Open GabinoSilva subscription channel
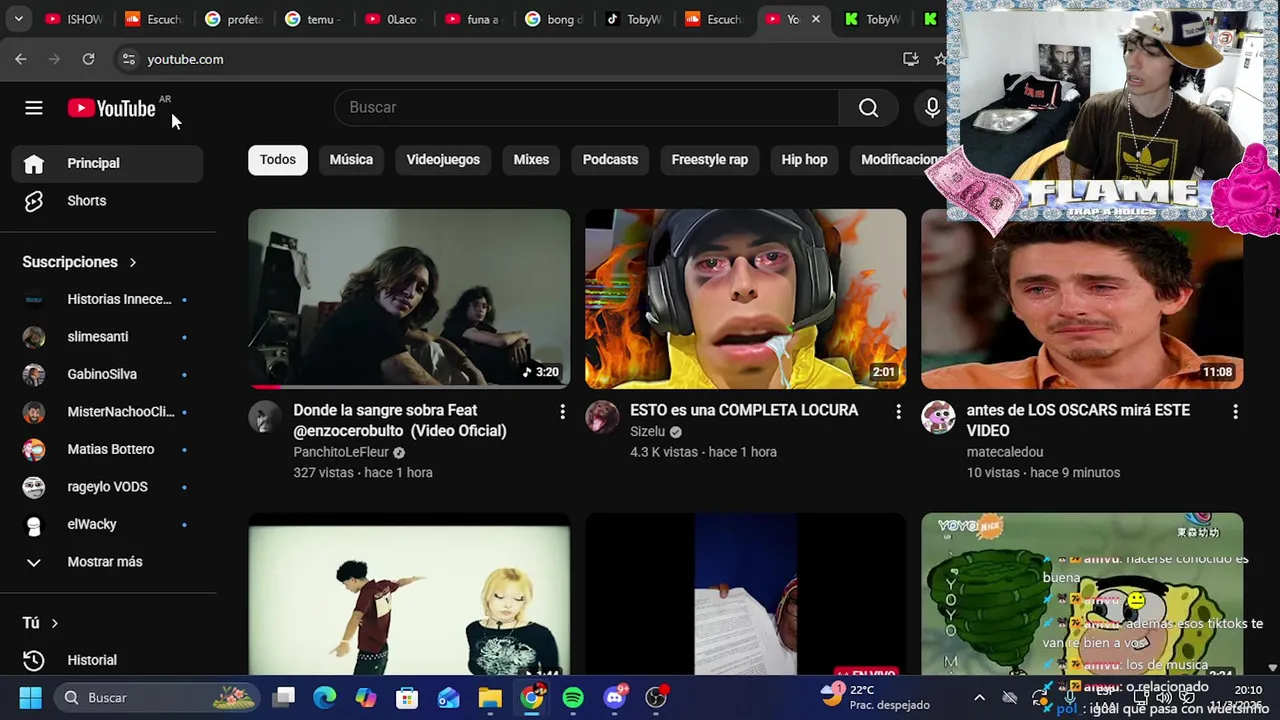Image resolution: width=1280 pixels, height=720 pixels. tap(107, 374)
